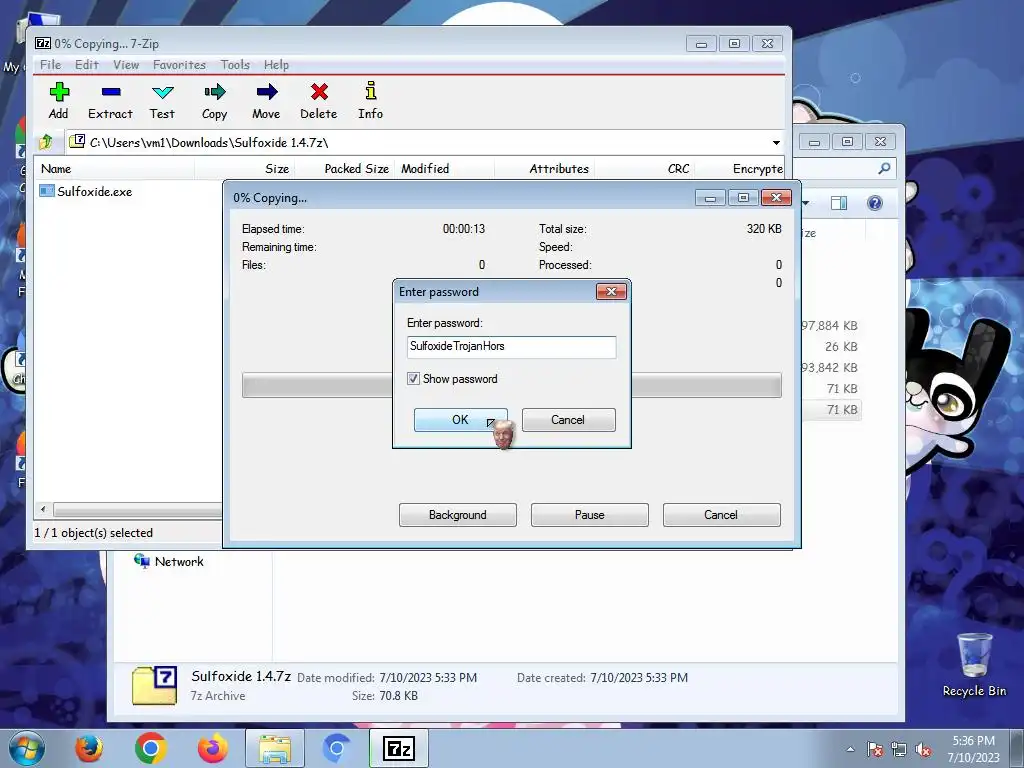Cancel the Enter password dialog

tap(568, 420)
